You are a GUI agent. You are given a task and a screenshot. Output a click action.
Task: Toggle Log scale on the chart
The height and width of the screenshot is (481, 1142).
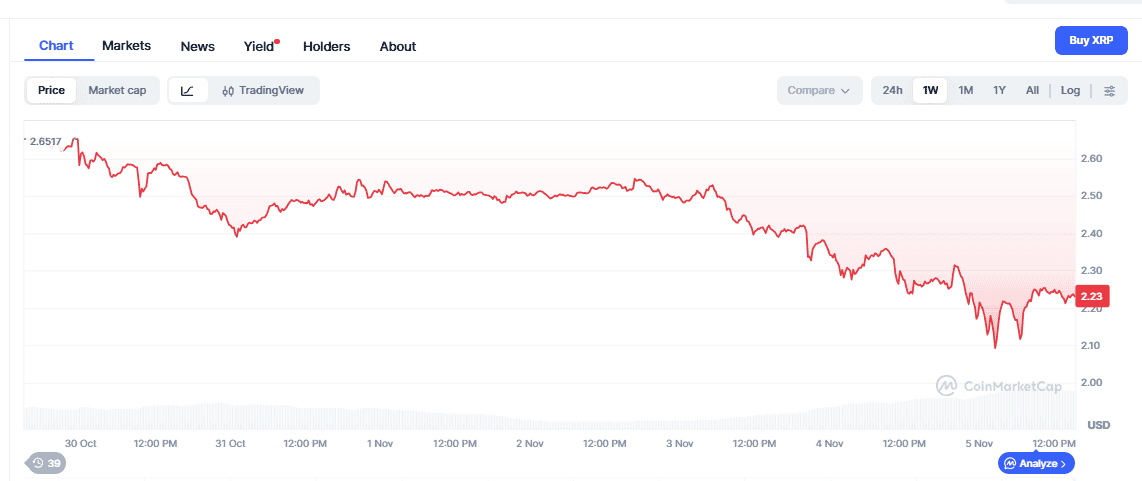point(1070,91)
